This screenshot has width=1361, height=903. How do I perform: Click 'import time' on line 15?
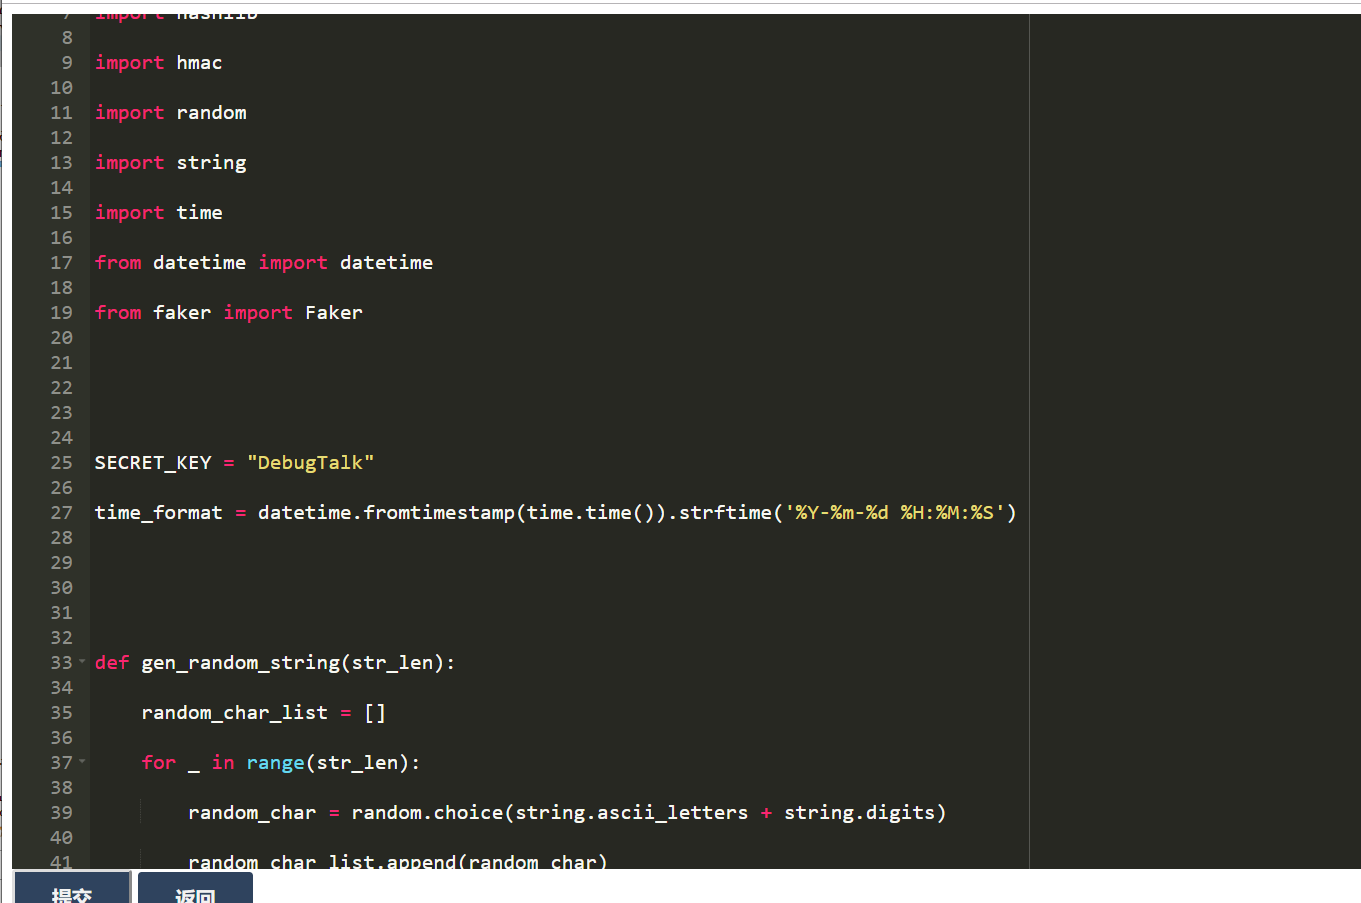coord(159,212)
